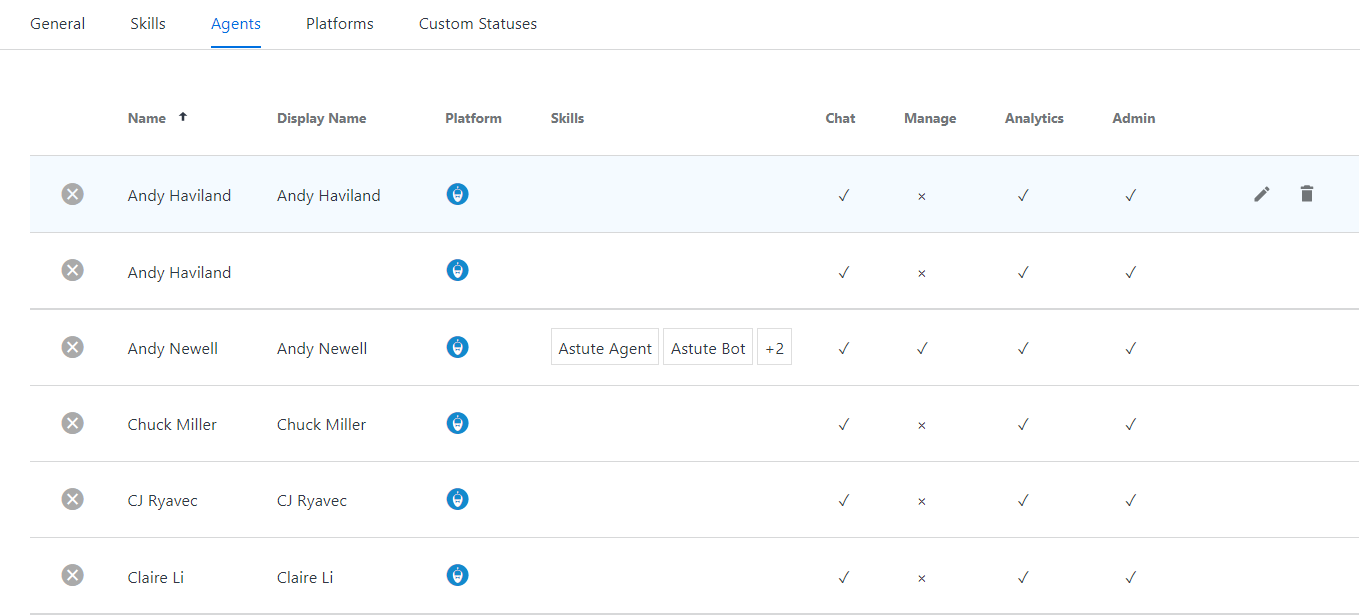Toggle the Chat checkmark for CJ Ryavec
The height and width of the screenshot is (615, 1360).
tap(843, 500)
